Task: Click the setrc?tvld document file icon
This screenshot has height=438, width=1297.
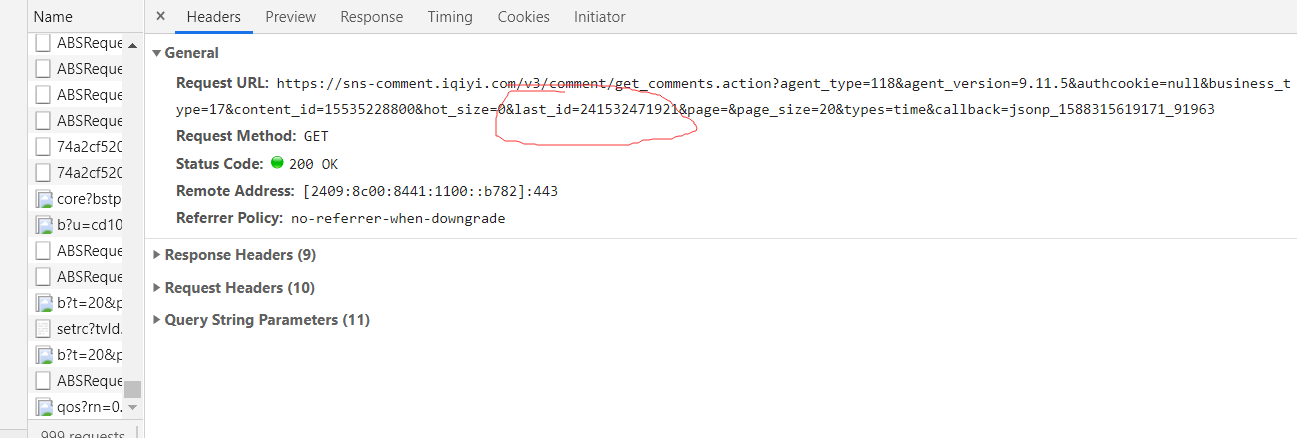Action: pos(43,329)
